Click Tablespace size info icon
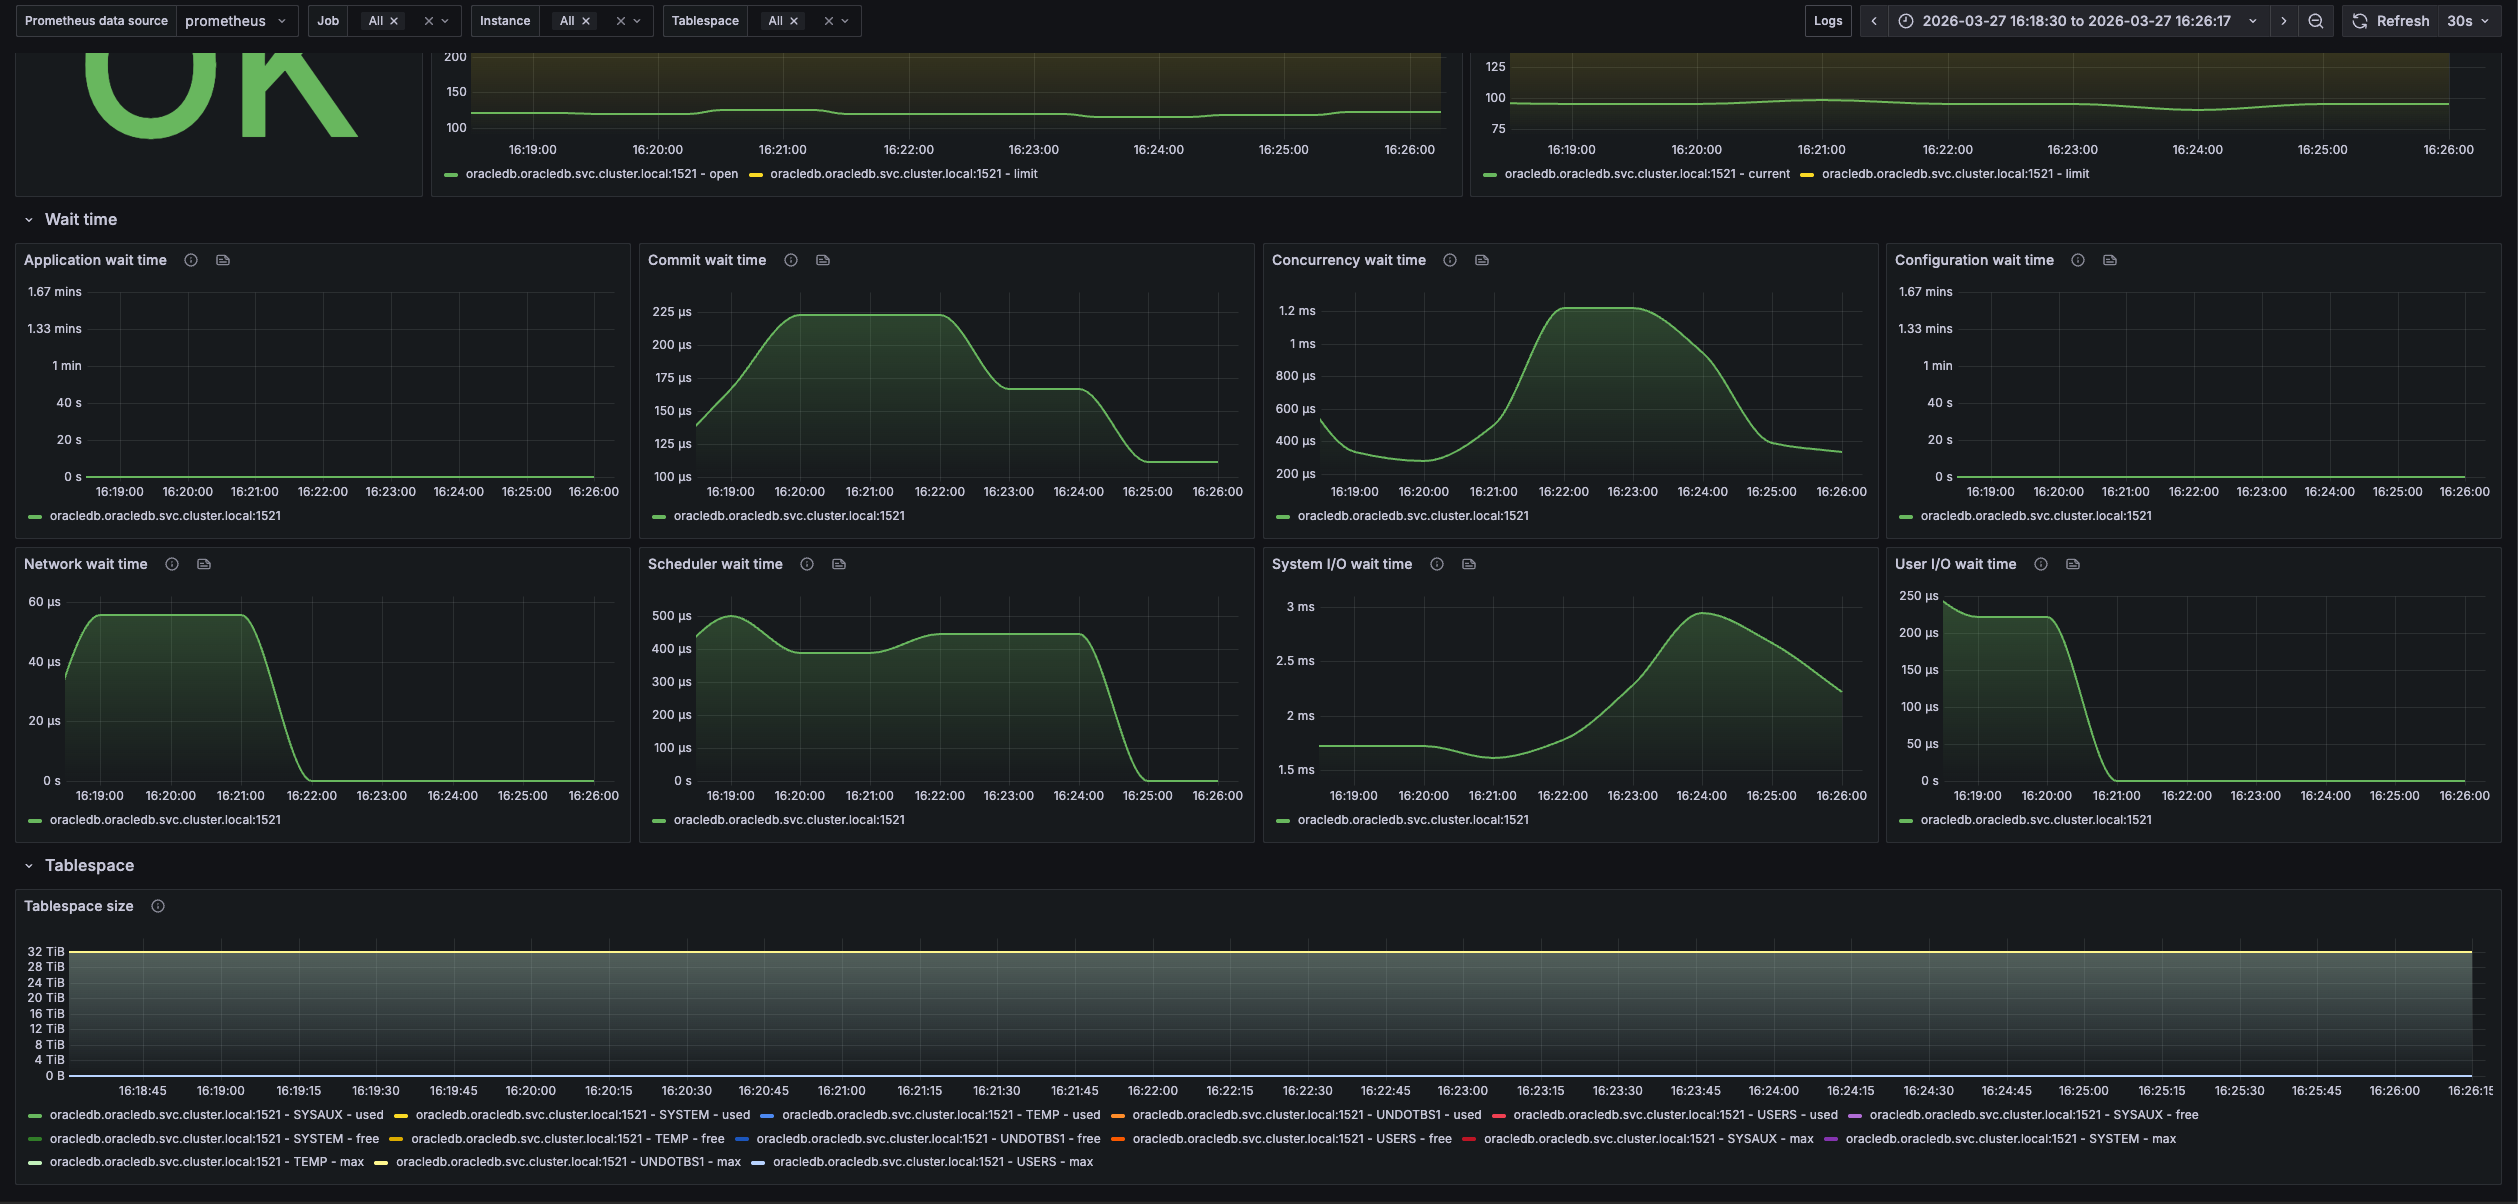 158,906
